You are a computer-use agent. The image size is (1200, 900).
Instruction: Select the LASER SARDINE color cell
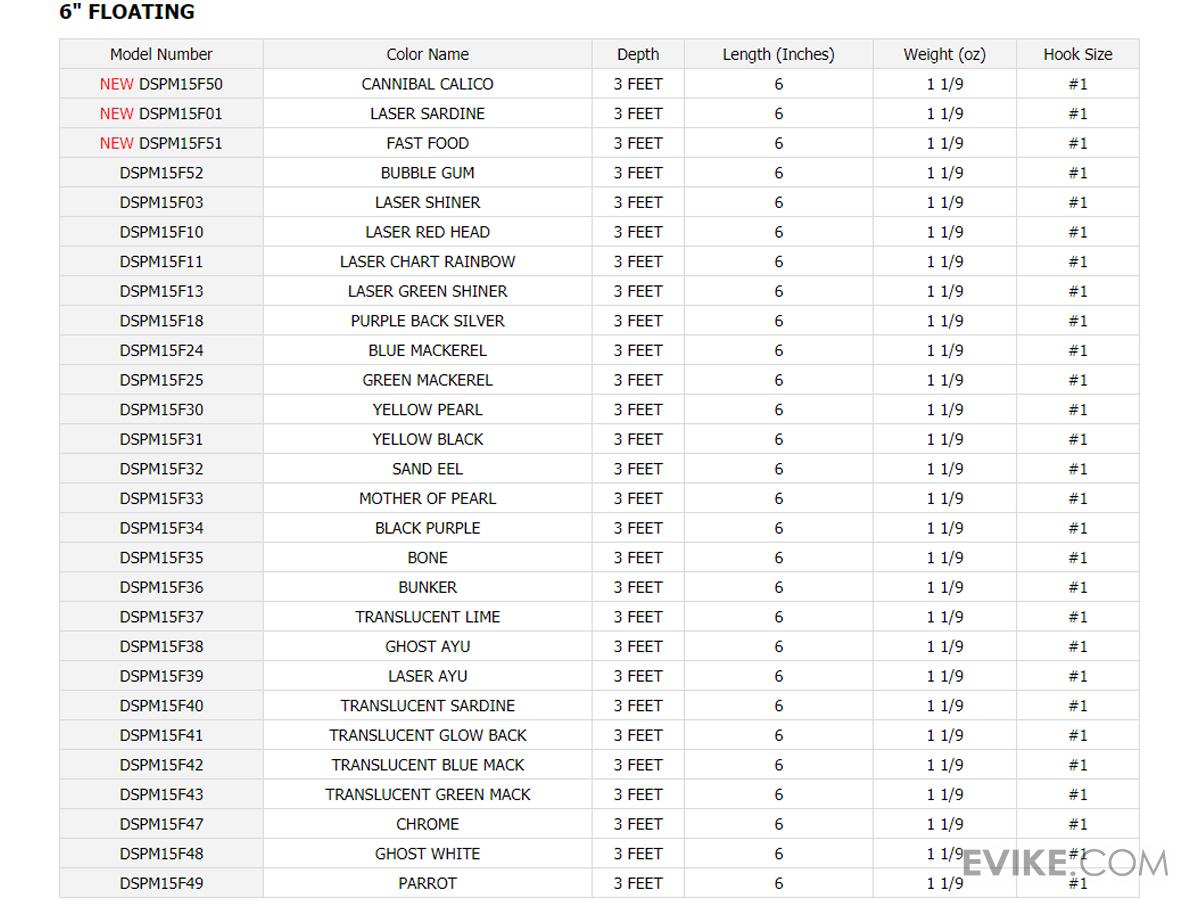point(427,114)
